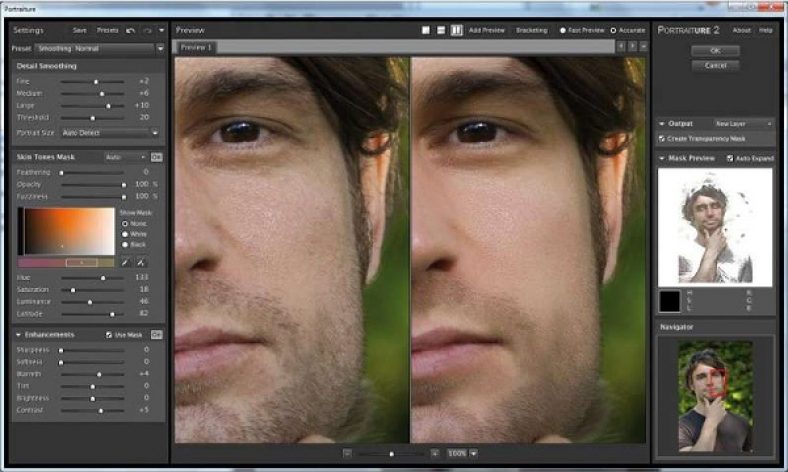This screenshot has height=472, width=788.
Task: Zoom in with the plus button
Action: 435,453
